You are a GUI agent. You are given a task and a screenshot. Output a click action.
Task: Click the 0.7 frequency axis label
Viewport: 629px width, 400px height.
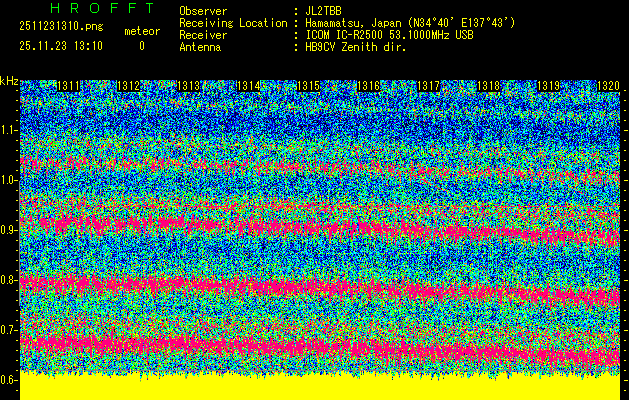(x=9, y=330)
